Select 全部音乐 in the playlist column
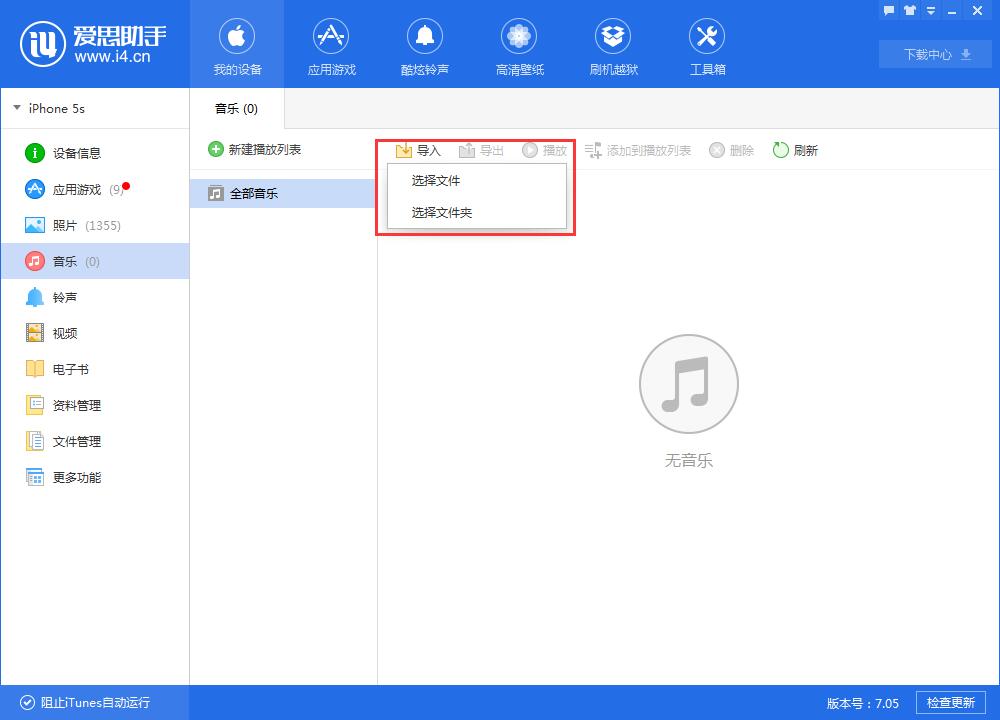This screenshot has height=720, width=1000. point(254,193)
